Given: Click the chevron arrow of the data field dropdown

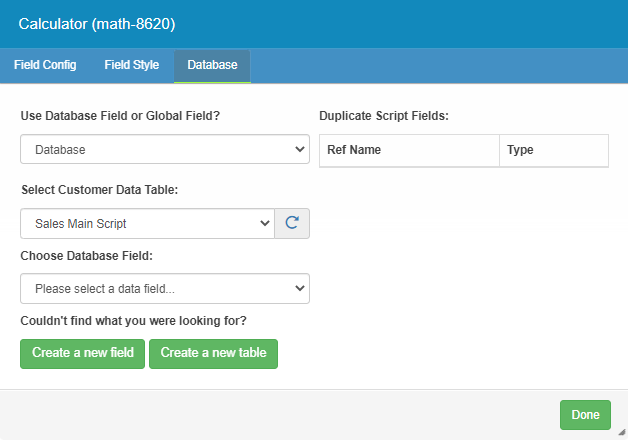Looking at the screenshot, I should 299,289.
